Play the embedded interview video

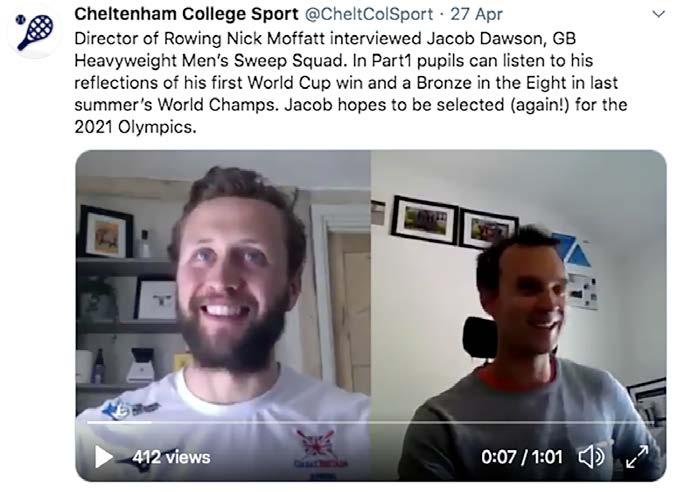tap(103, 457)
